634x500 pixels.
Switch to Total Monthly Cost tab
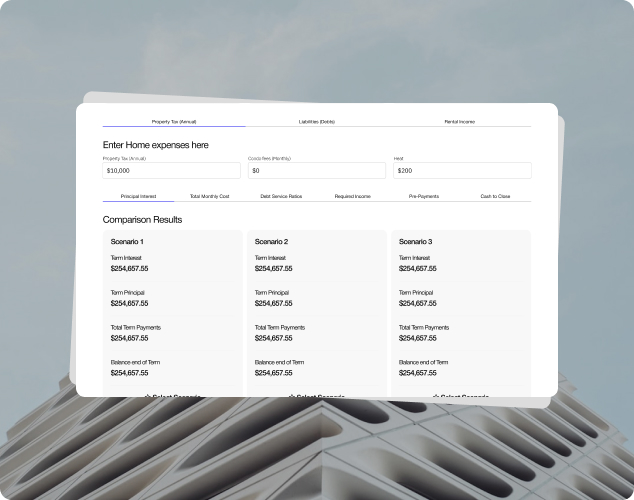tap(210, 196)
